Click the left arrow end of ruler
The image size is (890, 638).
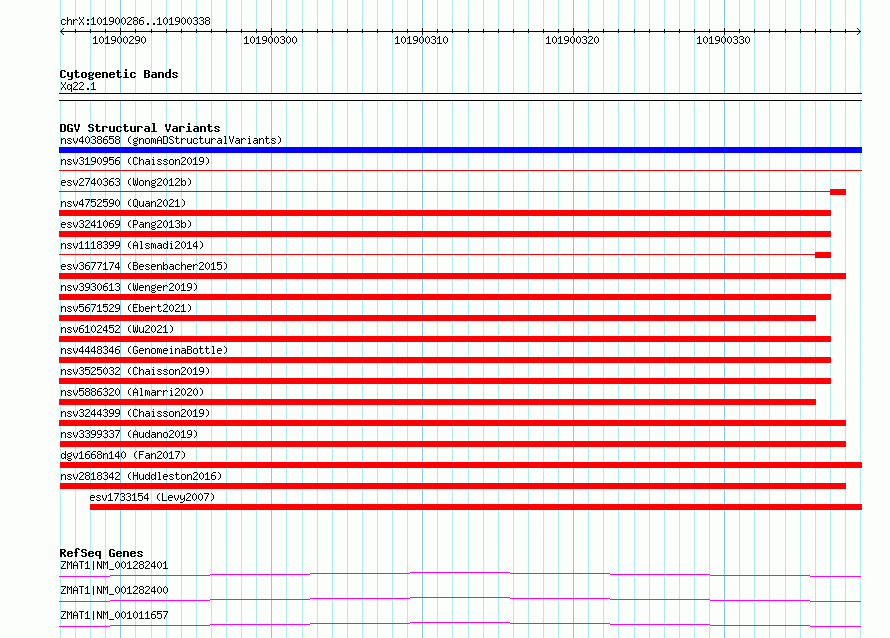coord(62,32)
